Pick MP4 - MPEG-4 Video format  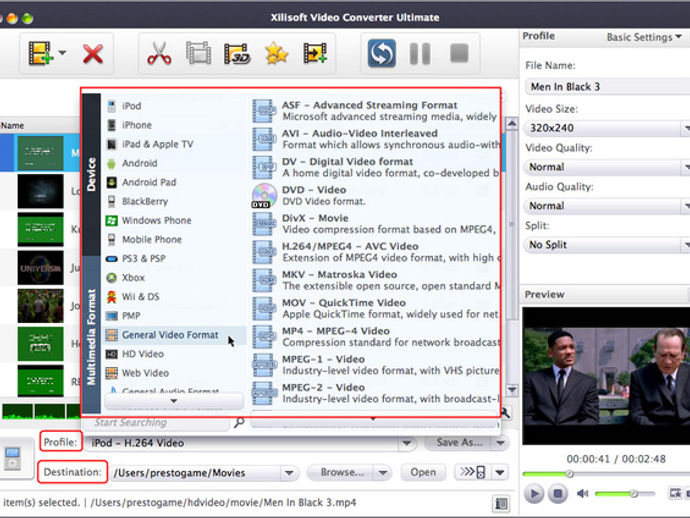coord(375,336)
